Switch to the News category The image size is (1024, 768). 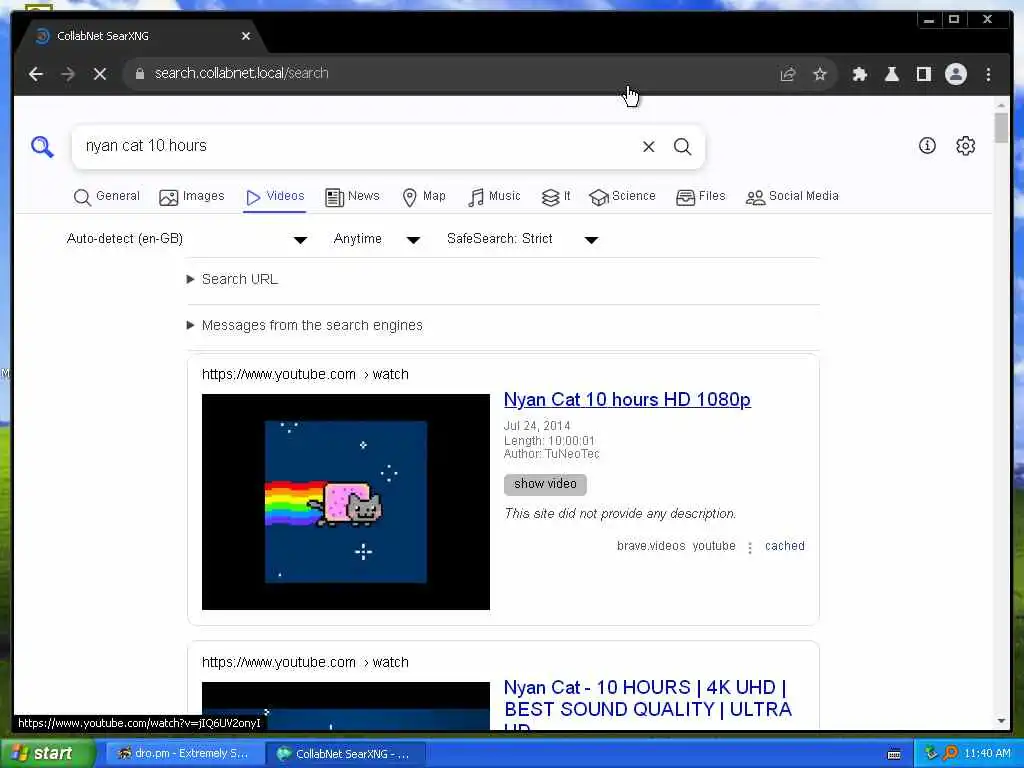352,197
